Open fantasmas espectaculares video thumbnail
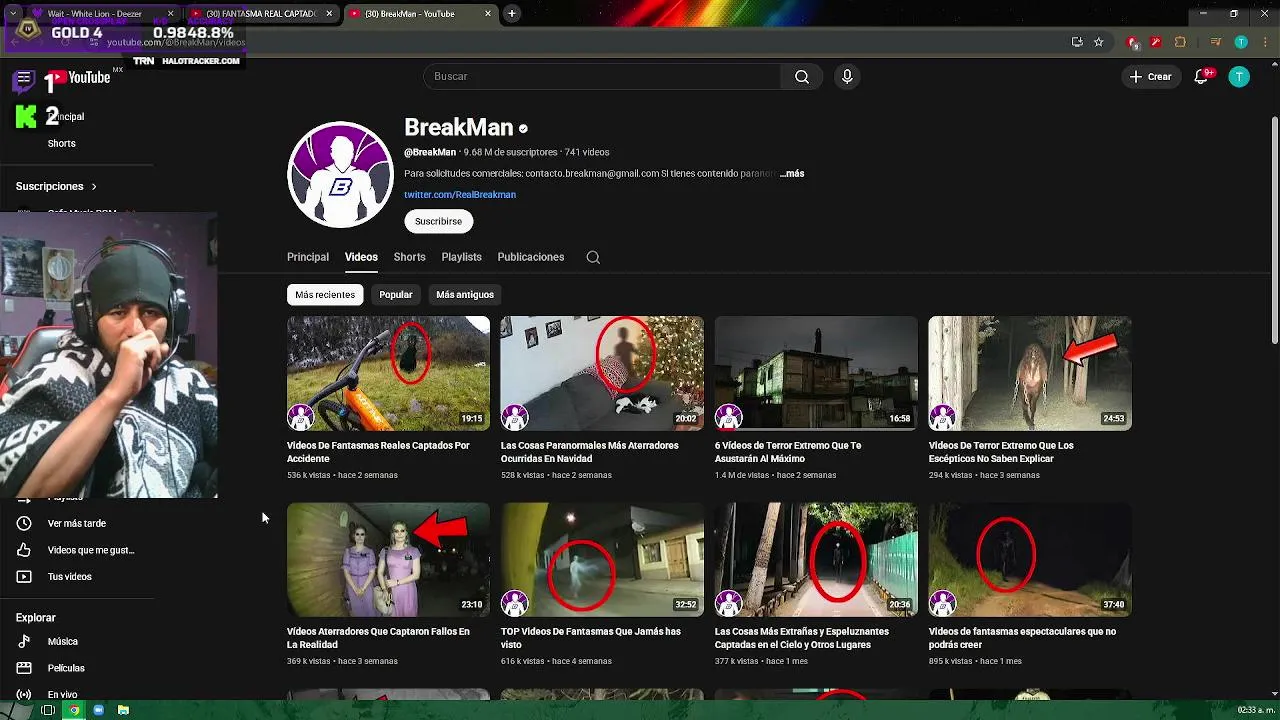The height and width of the screenshot is (720, 1280). click(x=1030, y=560)
